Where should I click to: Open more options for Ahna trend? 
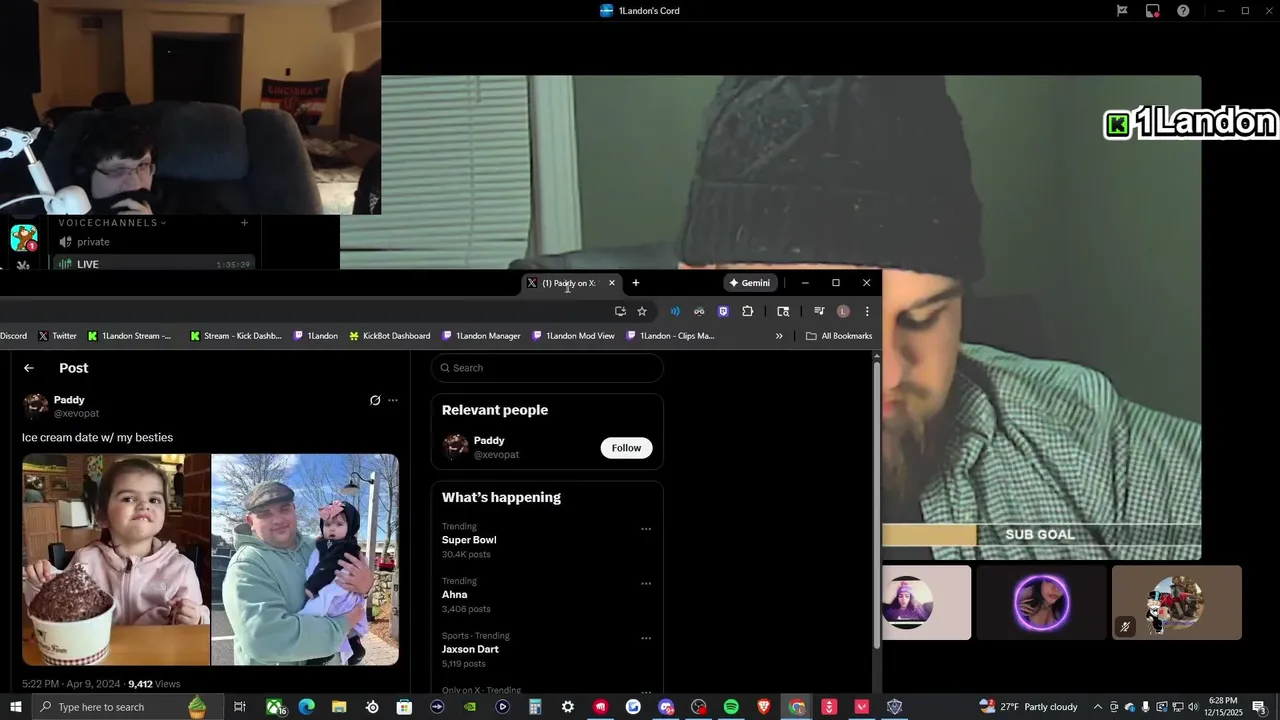pyautogui.click(x=646, y=584)
